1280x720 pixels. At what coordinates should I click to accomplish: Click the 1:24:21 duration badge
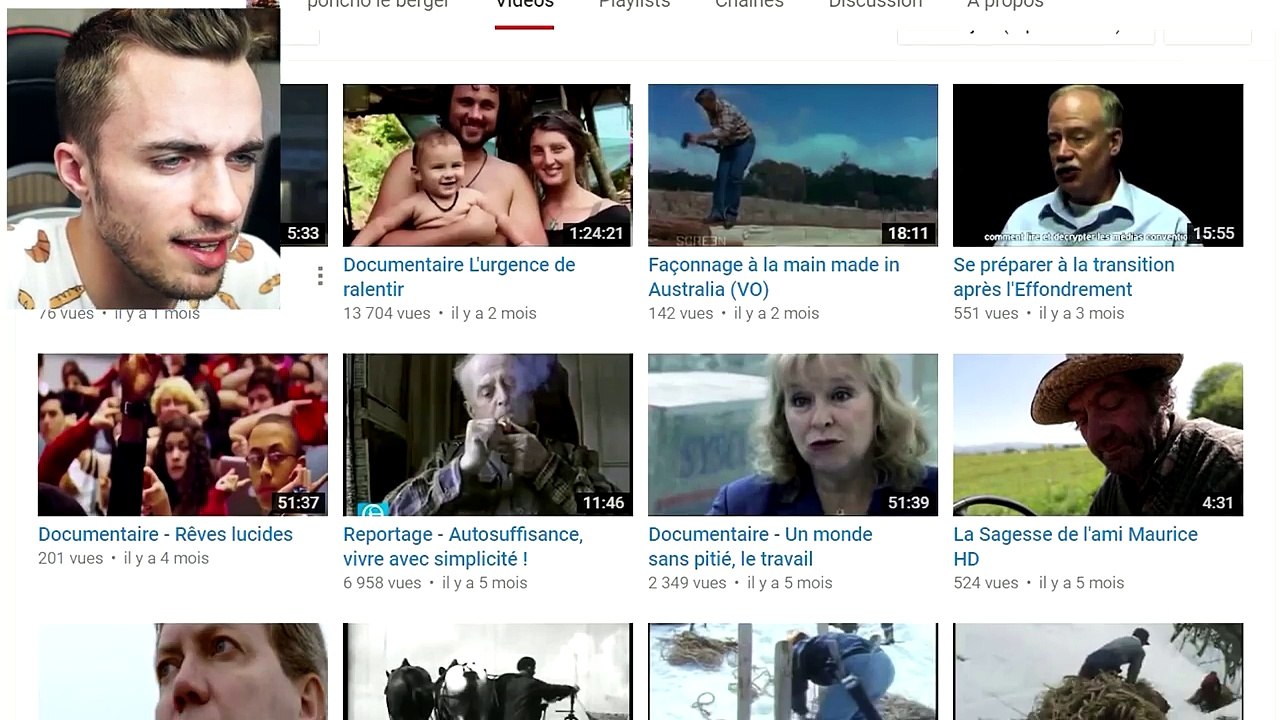point(596,233)
